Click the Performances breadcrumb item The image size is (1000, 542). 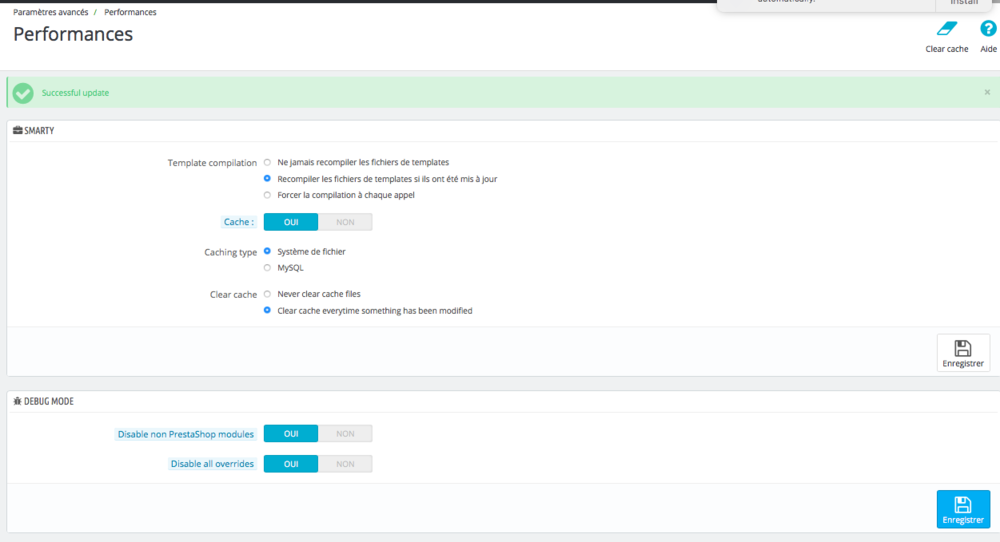(130, 12)
